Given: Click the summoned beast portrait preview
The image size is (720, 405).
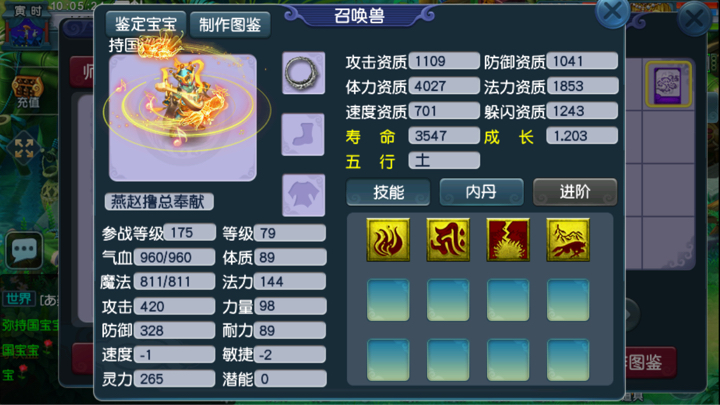Looking at the screenshot, I should point(183,118).
